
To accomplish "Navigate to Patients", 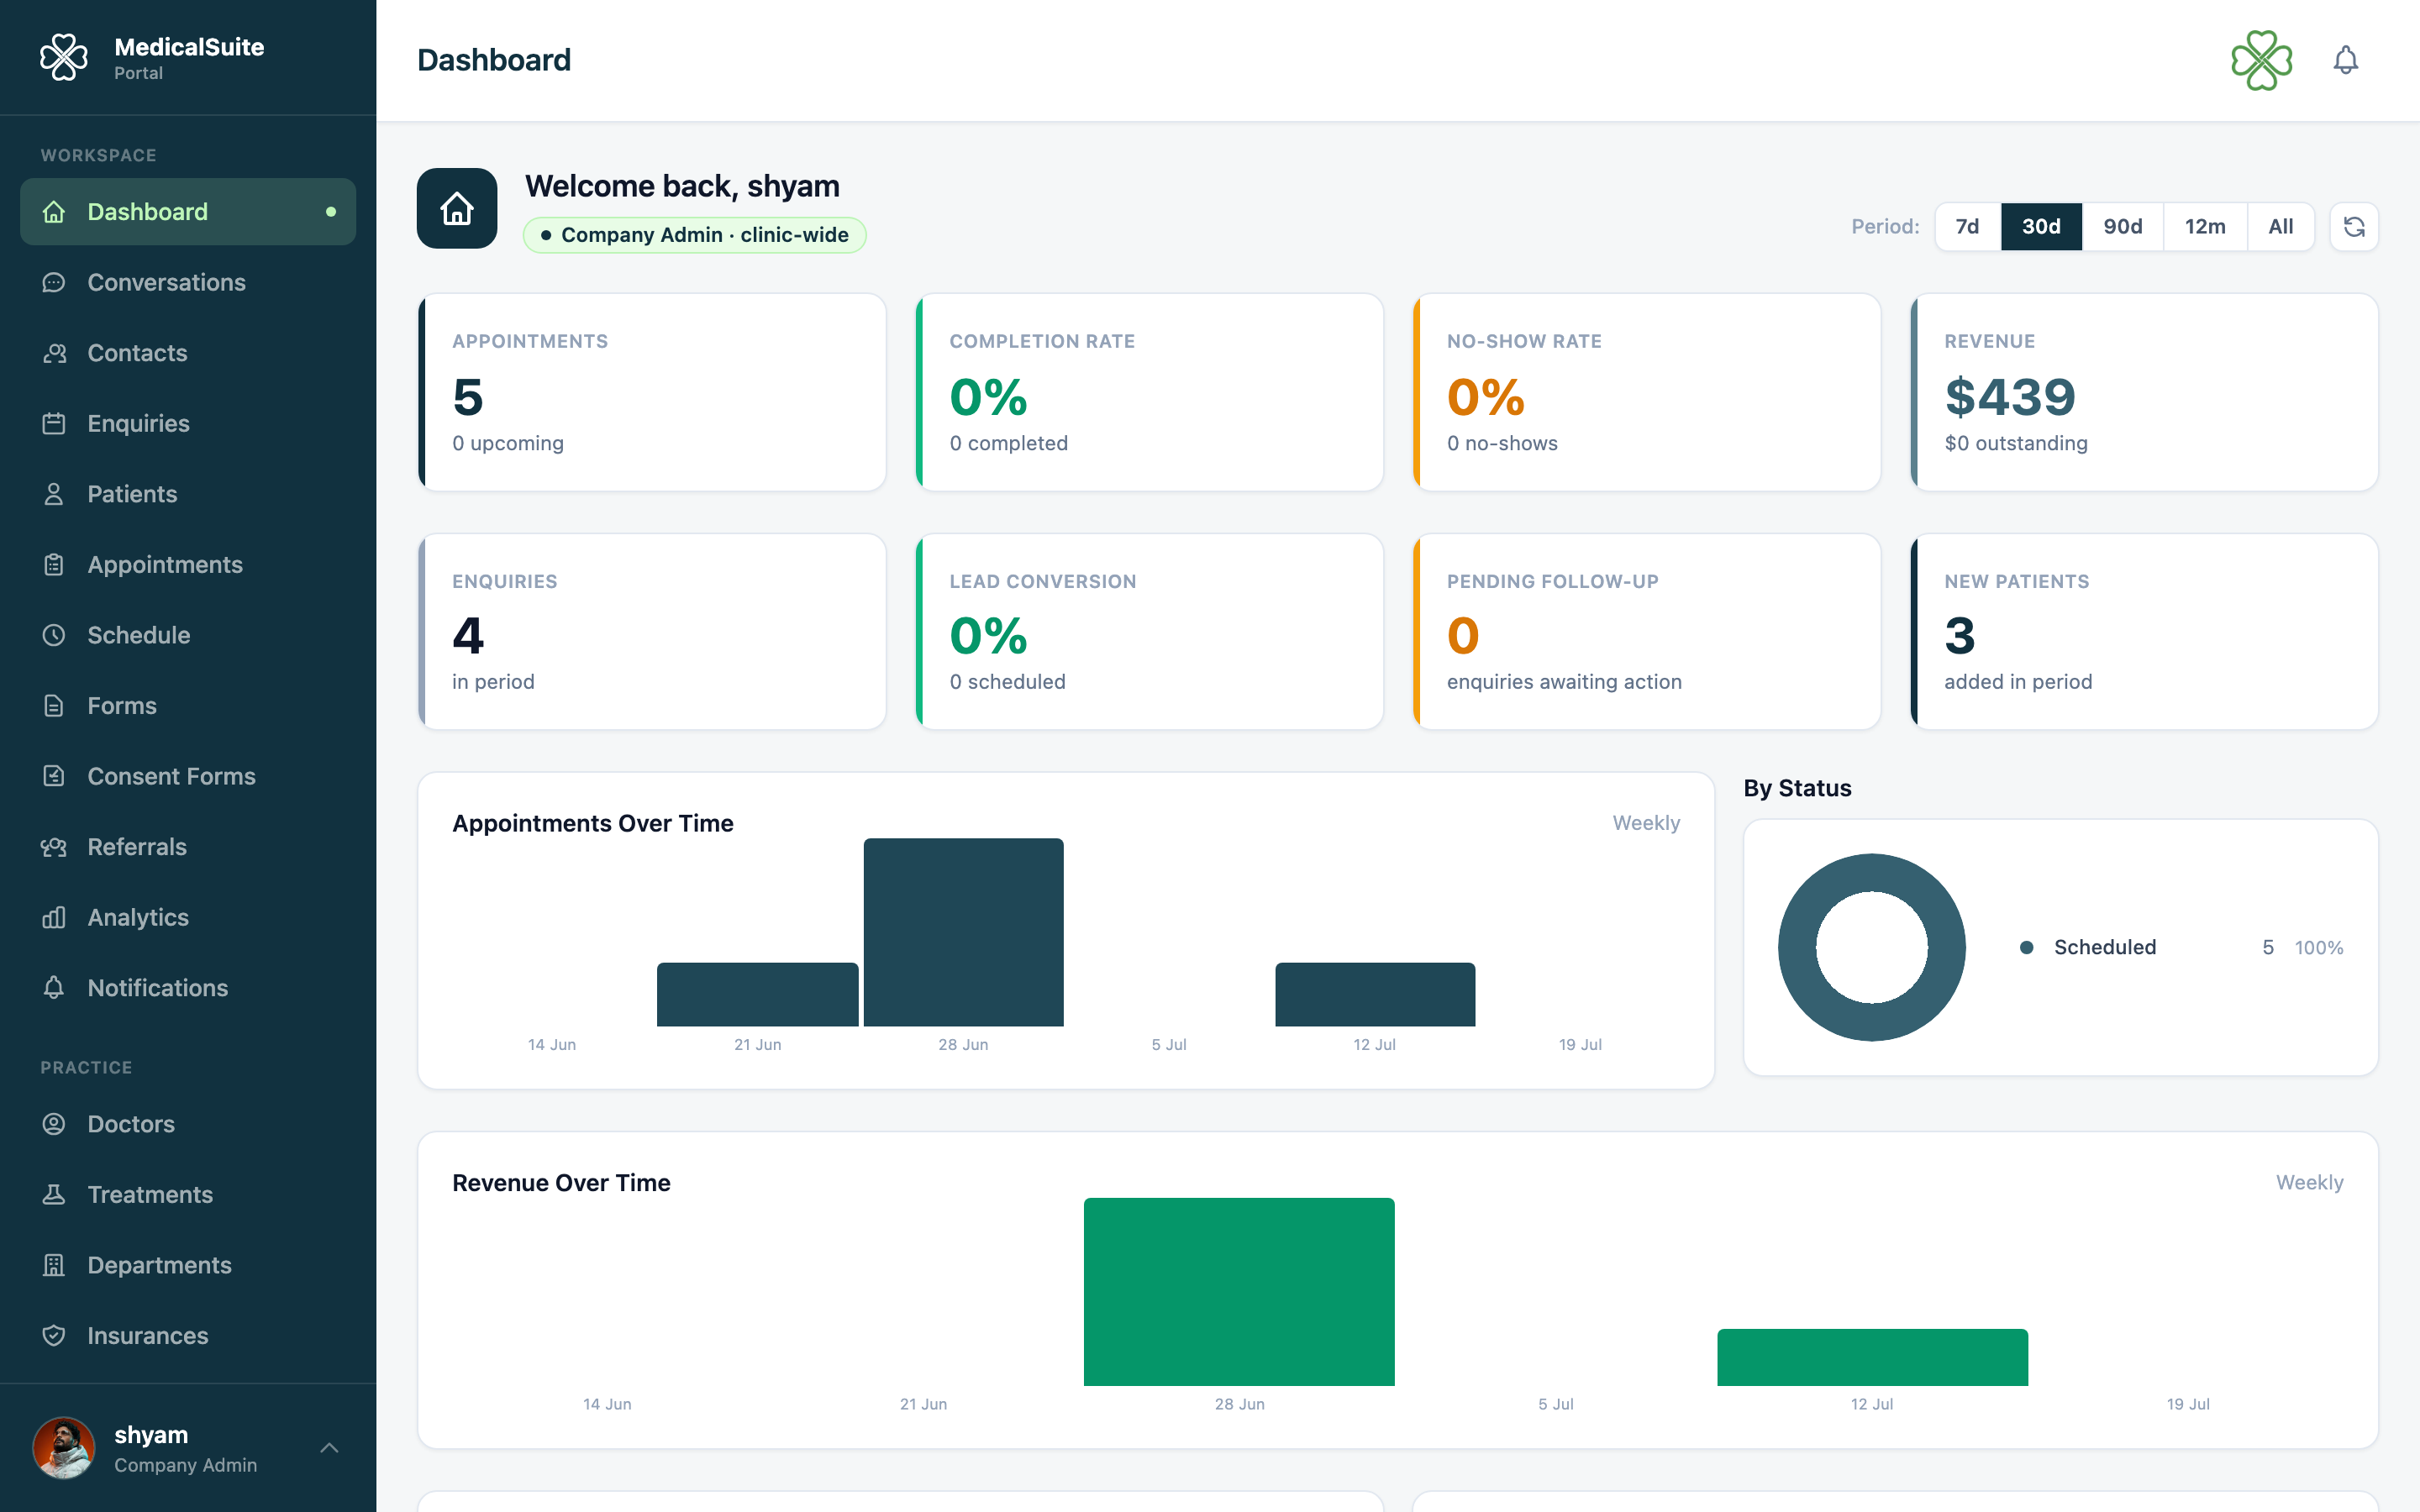I will click(188, 494).
